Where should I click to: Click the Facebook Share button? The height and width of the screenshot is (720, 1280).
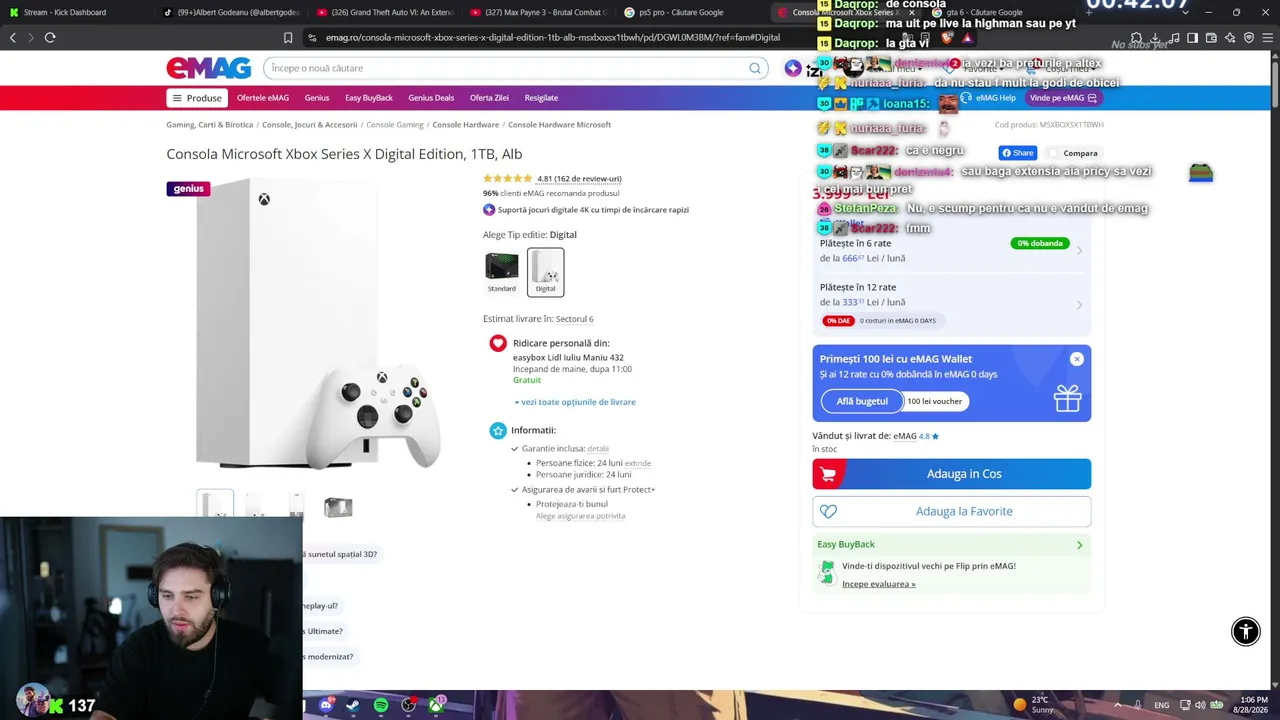(1018, 153)
